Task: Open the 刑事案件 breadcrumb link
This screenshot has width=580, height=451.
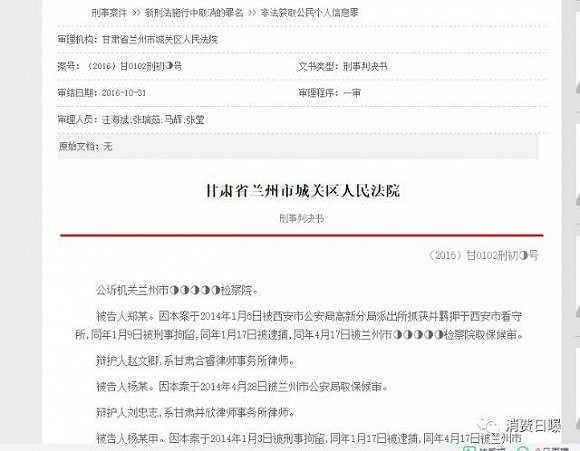Action: pos(109,13)
